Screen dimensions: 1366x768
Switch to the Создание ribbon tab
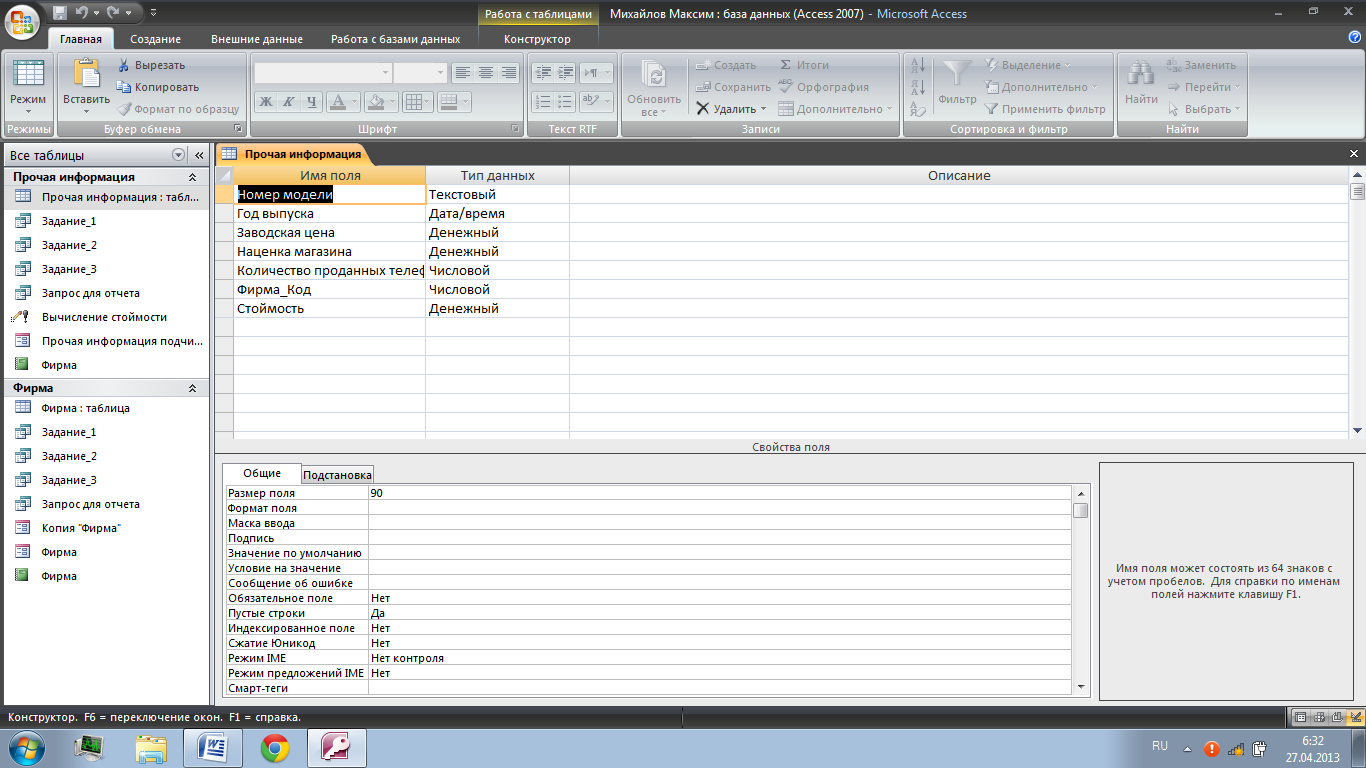click(155, 39)
